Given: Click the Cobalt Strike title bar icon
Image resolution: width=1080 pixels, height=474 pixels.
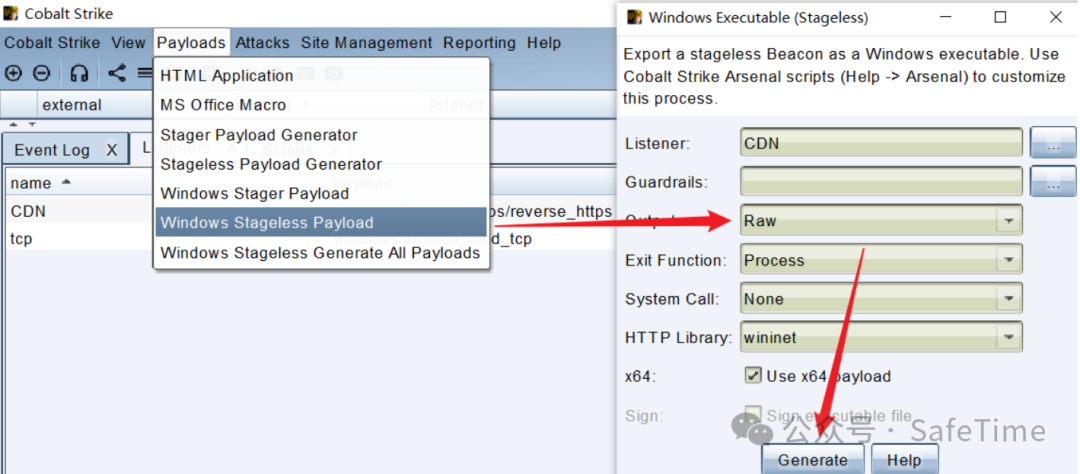Looking at the screenshot, I should [11, 13].
